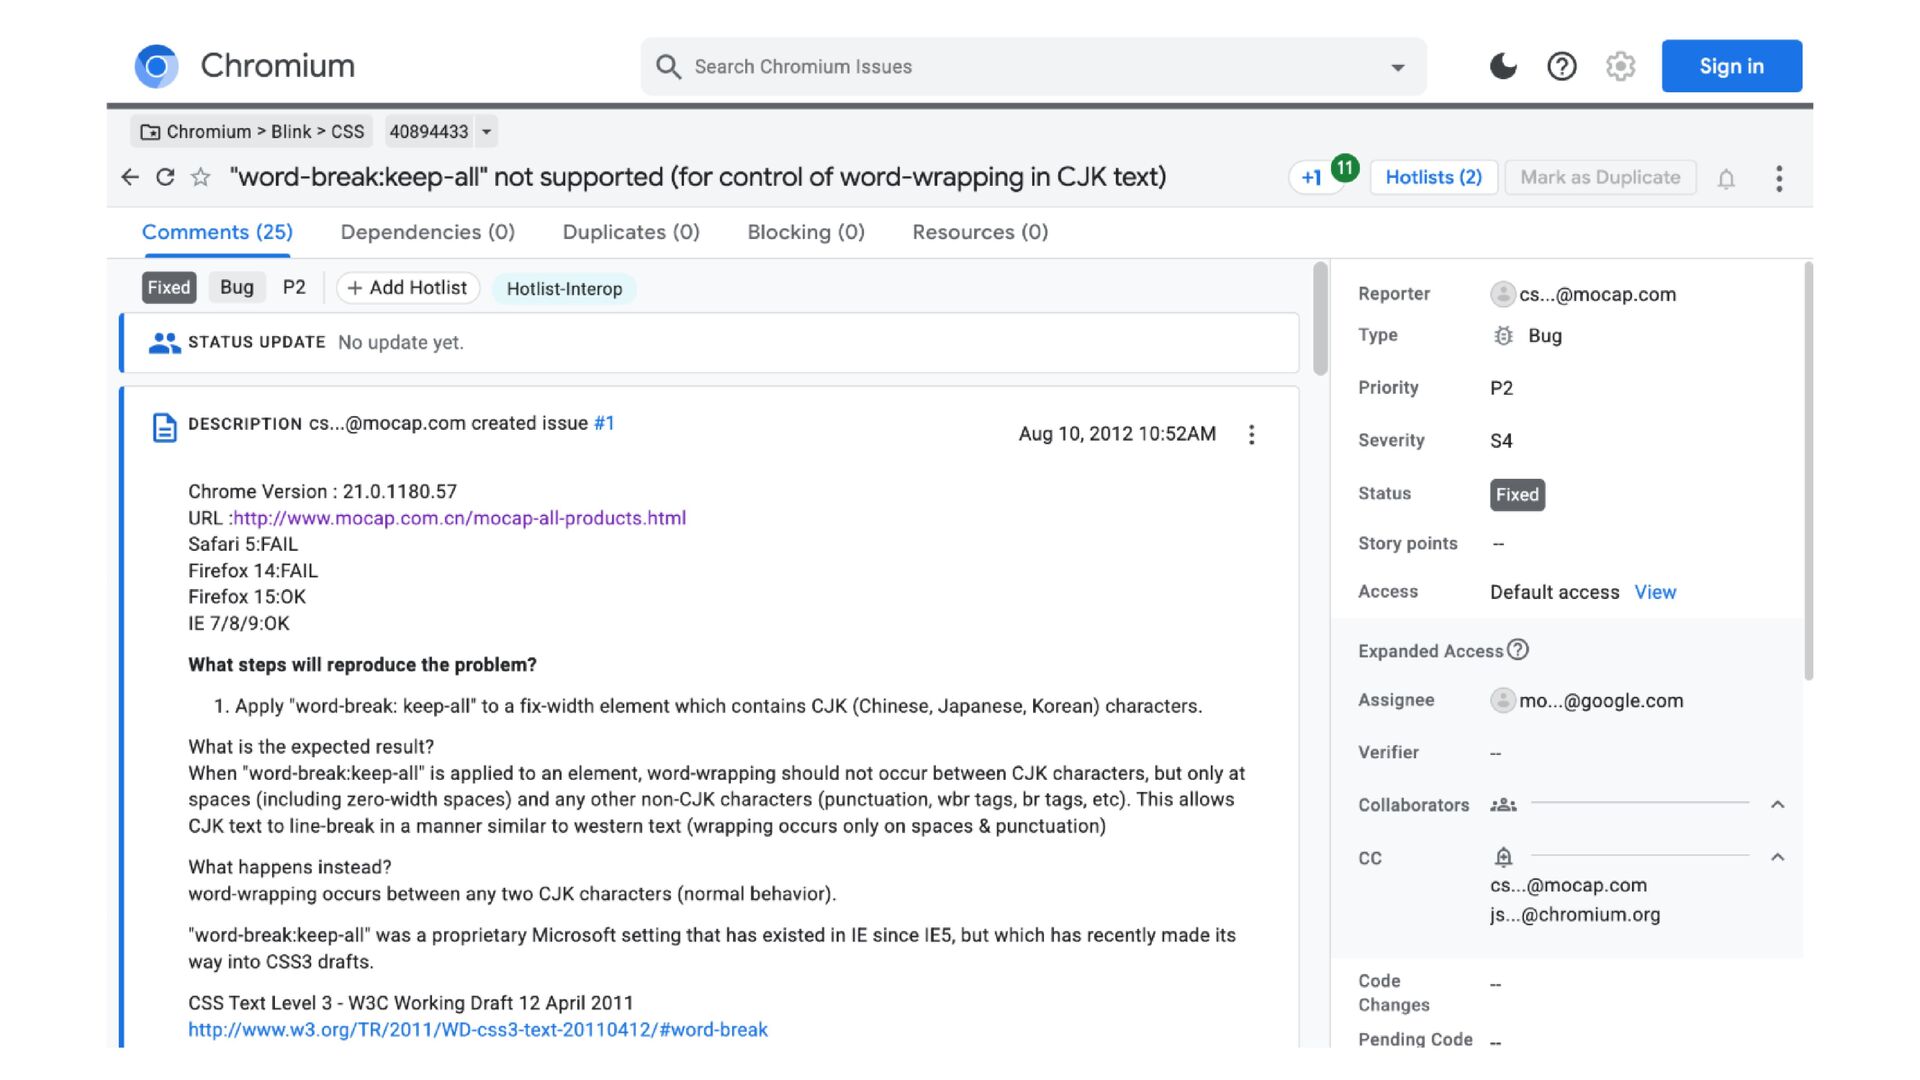Collapse the CC section

pos(1777,857)
